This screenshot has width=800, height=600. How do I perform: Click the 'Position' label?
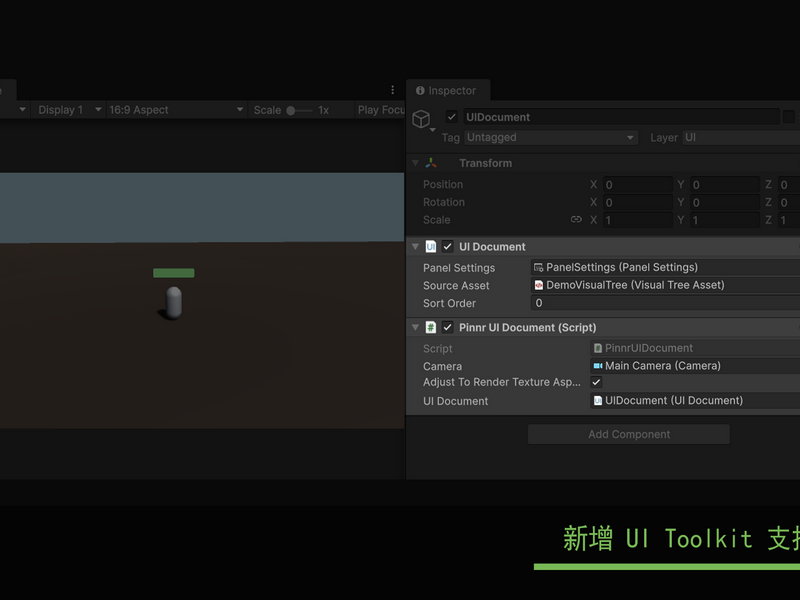(443, 184)
